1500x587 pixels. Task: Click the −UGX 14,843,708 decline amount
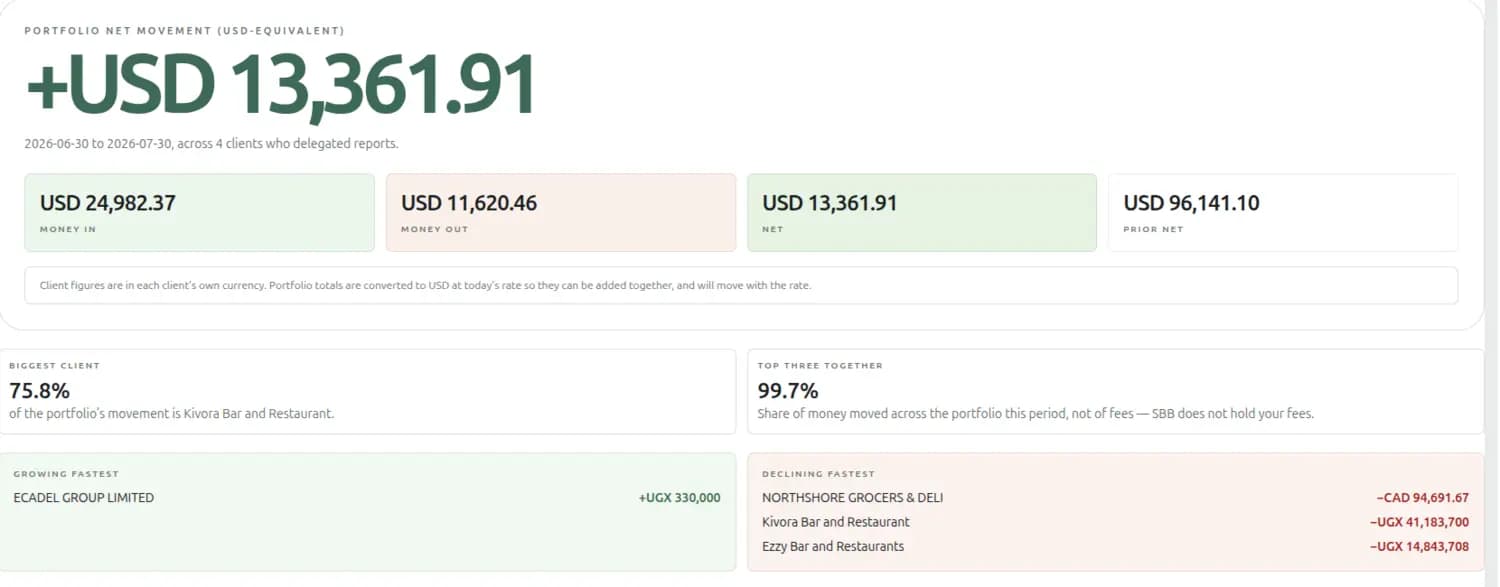[x=1419, y=546]
